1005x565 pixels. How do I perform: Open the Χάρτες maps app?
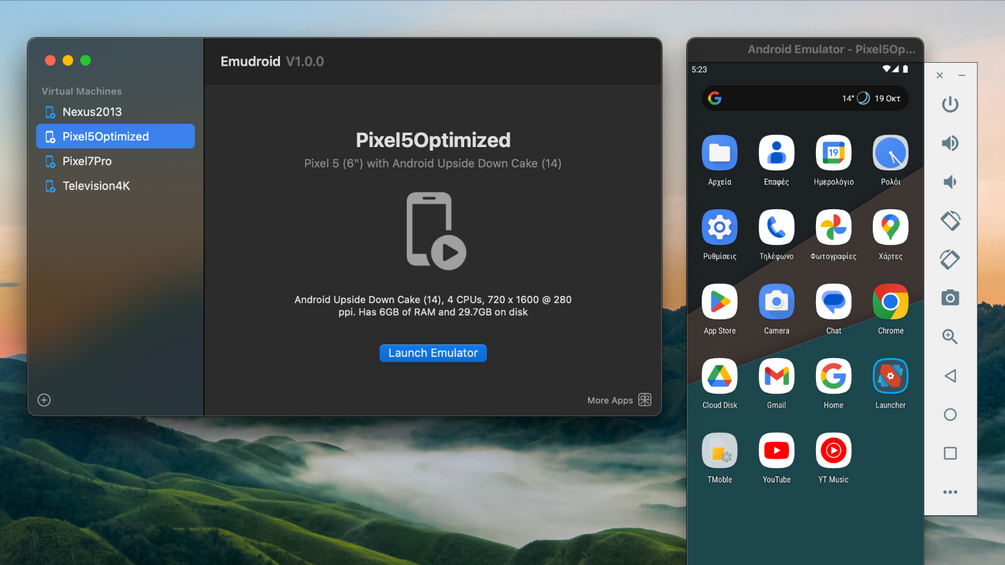(x=890, y=227)
